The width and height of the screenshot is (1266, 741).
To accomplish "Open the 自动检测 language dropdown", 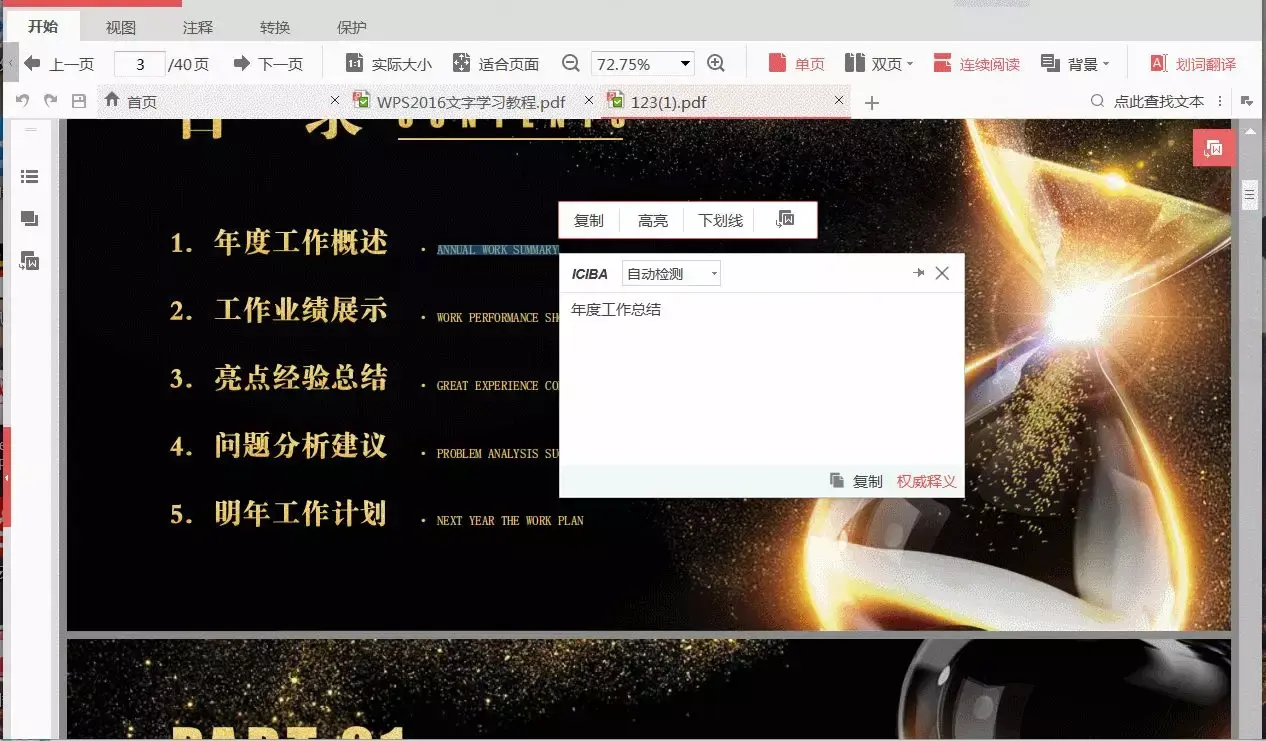I will pos(671,273).
